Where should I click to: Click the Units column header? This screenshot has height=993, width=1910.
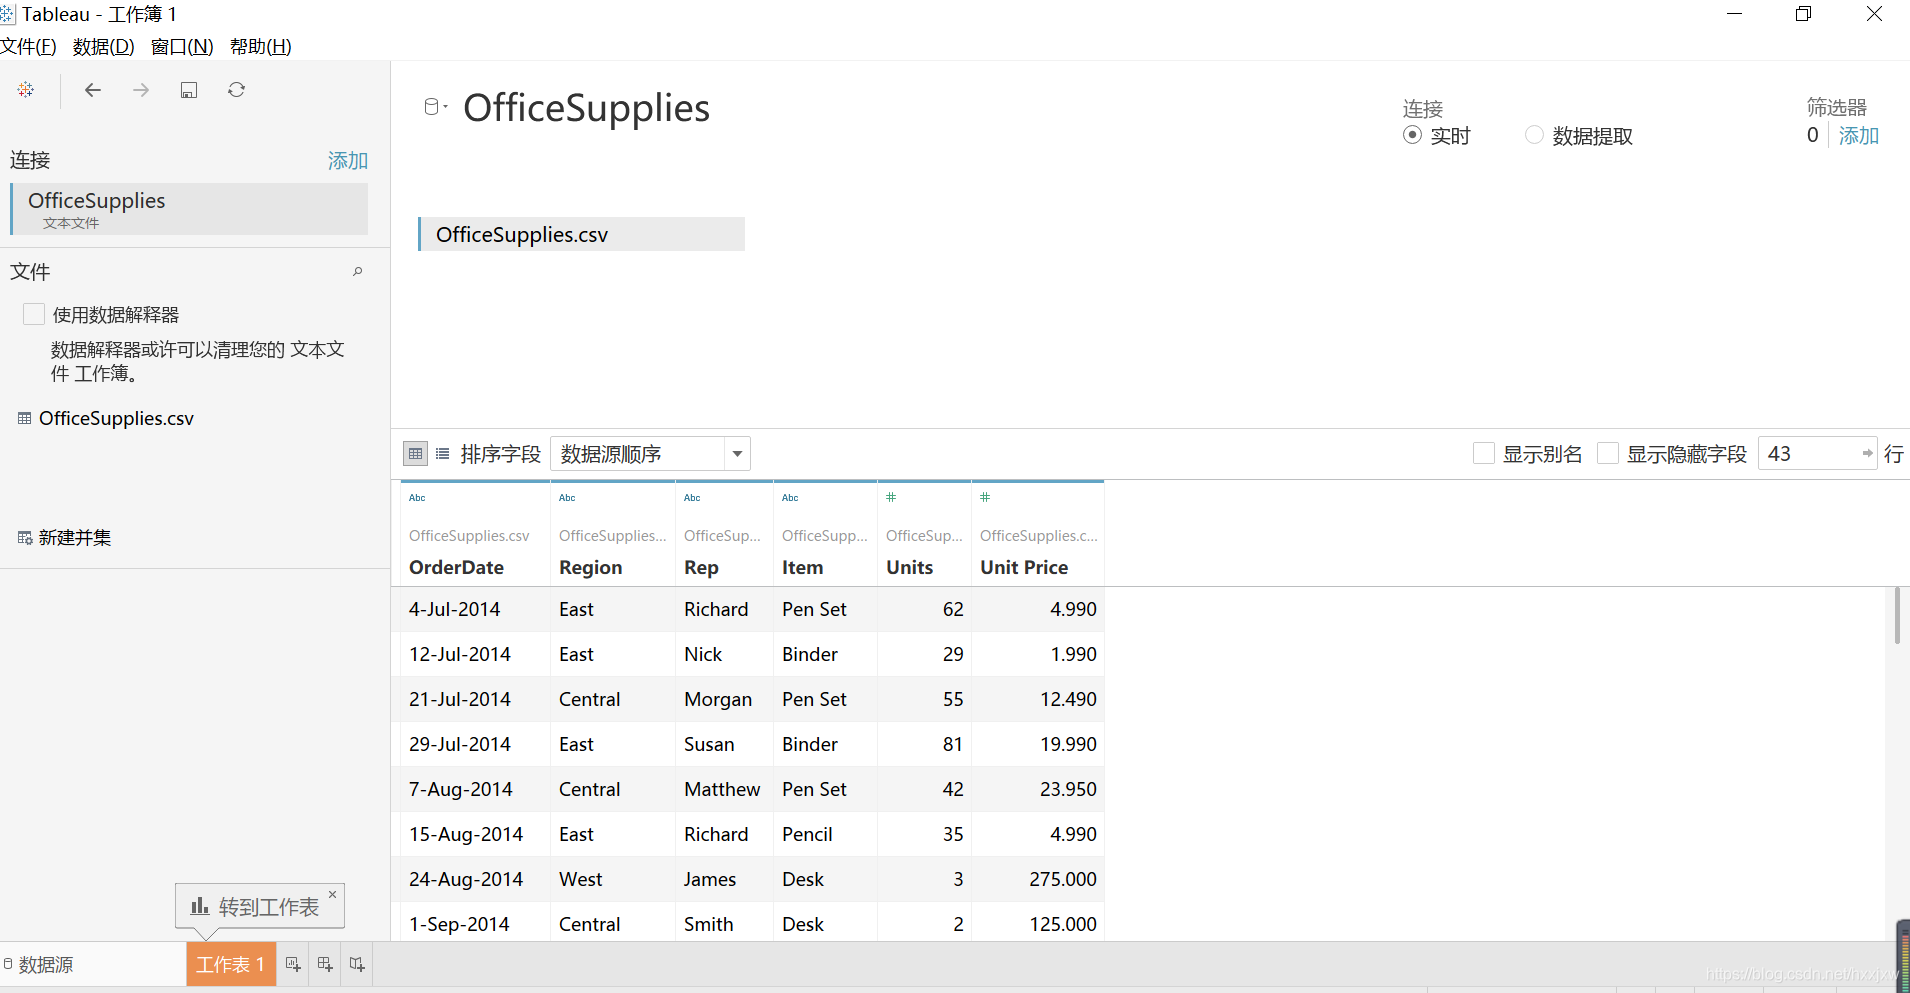pyautogui.click(x=909, y=568)
